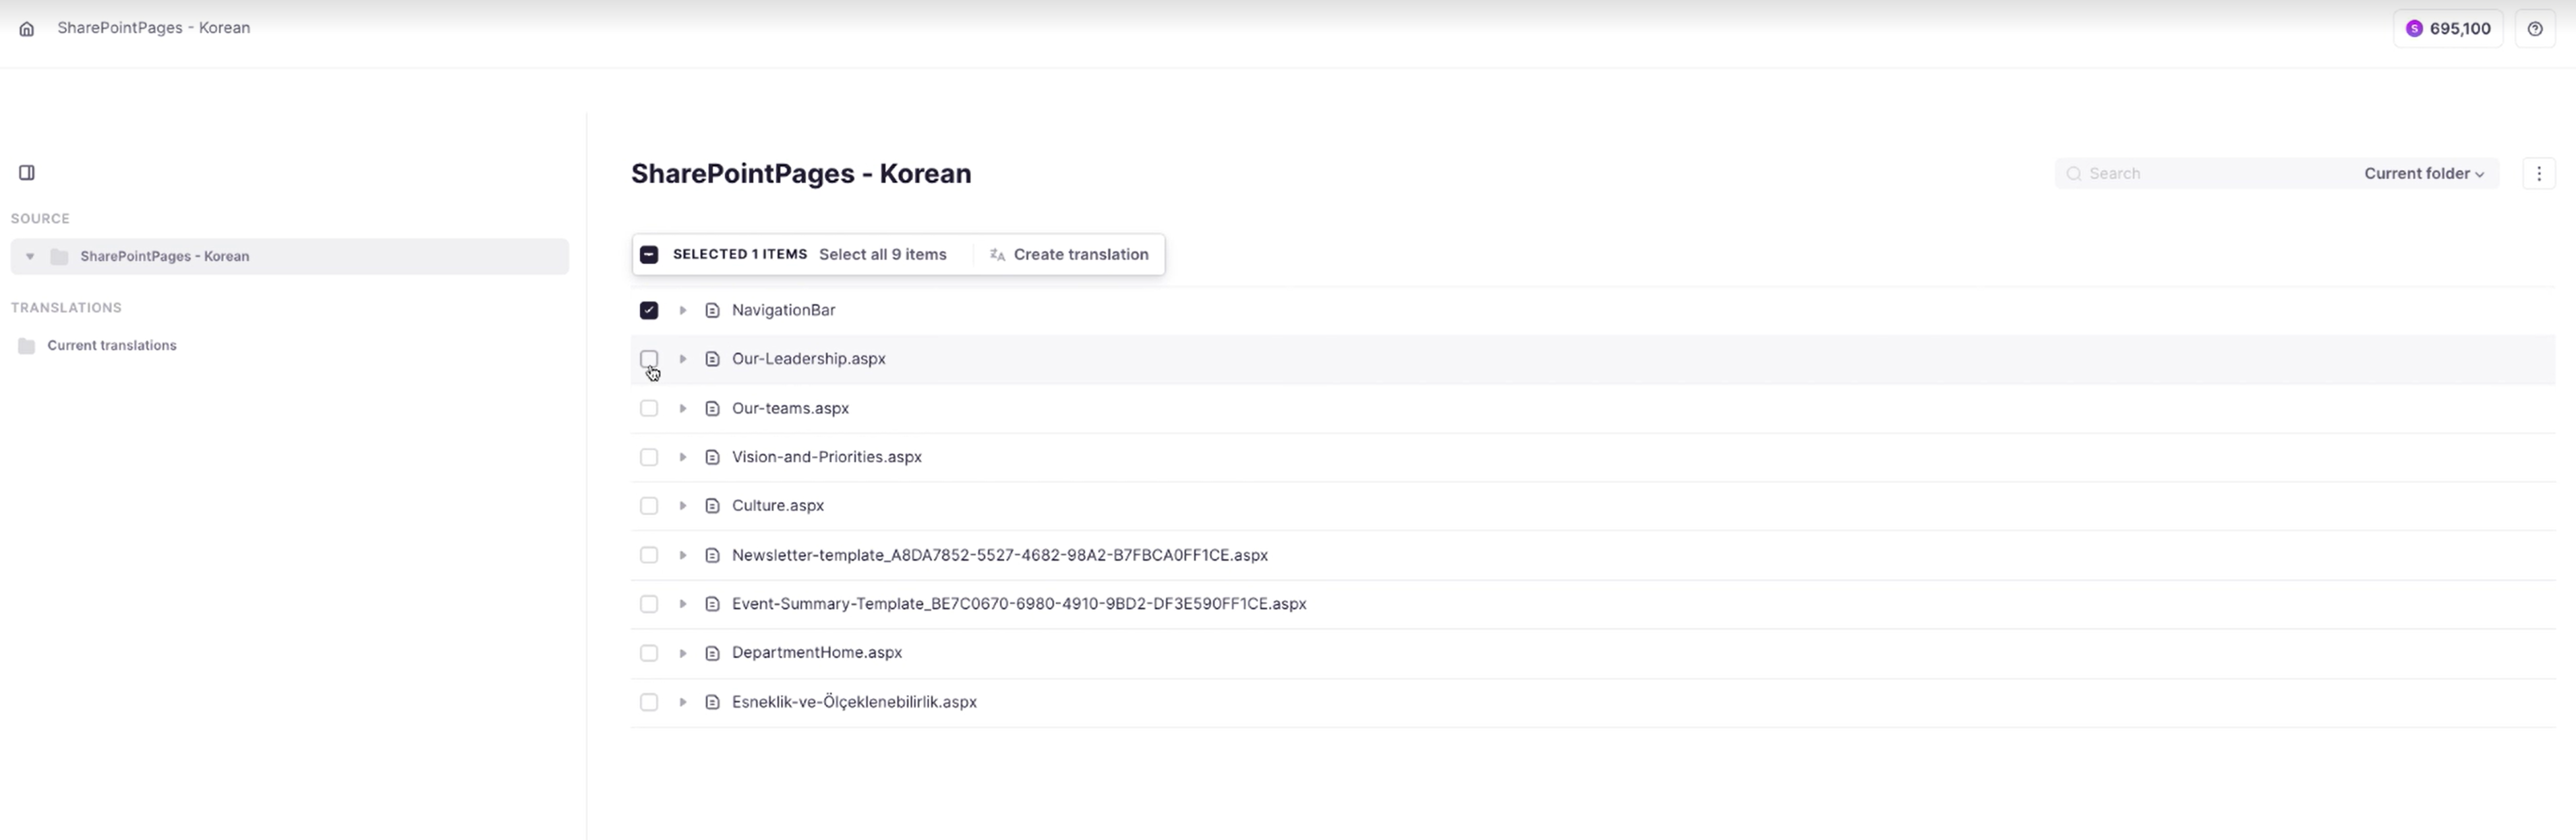The height and width of the screenshot is (840, 2576).
Task: Click the NavigationBar file icon
Action: click(712, 311)
